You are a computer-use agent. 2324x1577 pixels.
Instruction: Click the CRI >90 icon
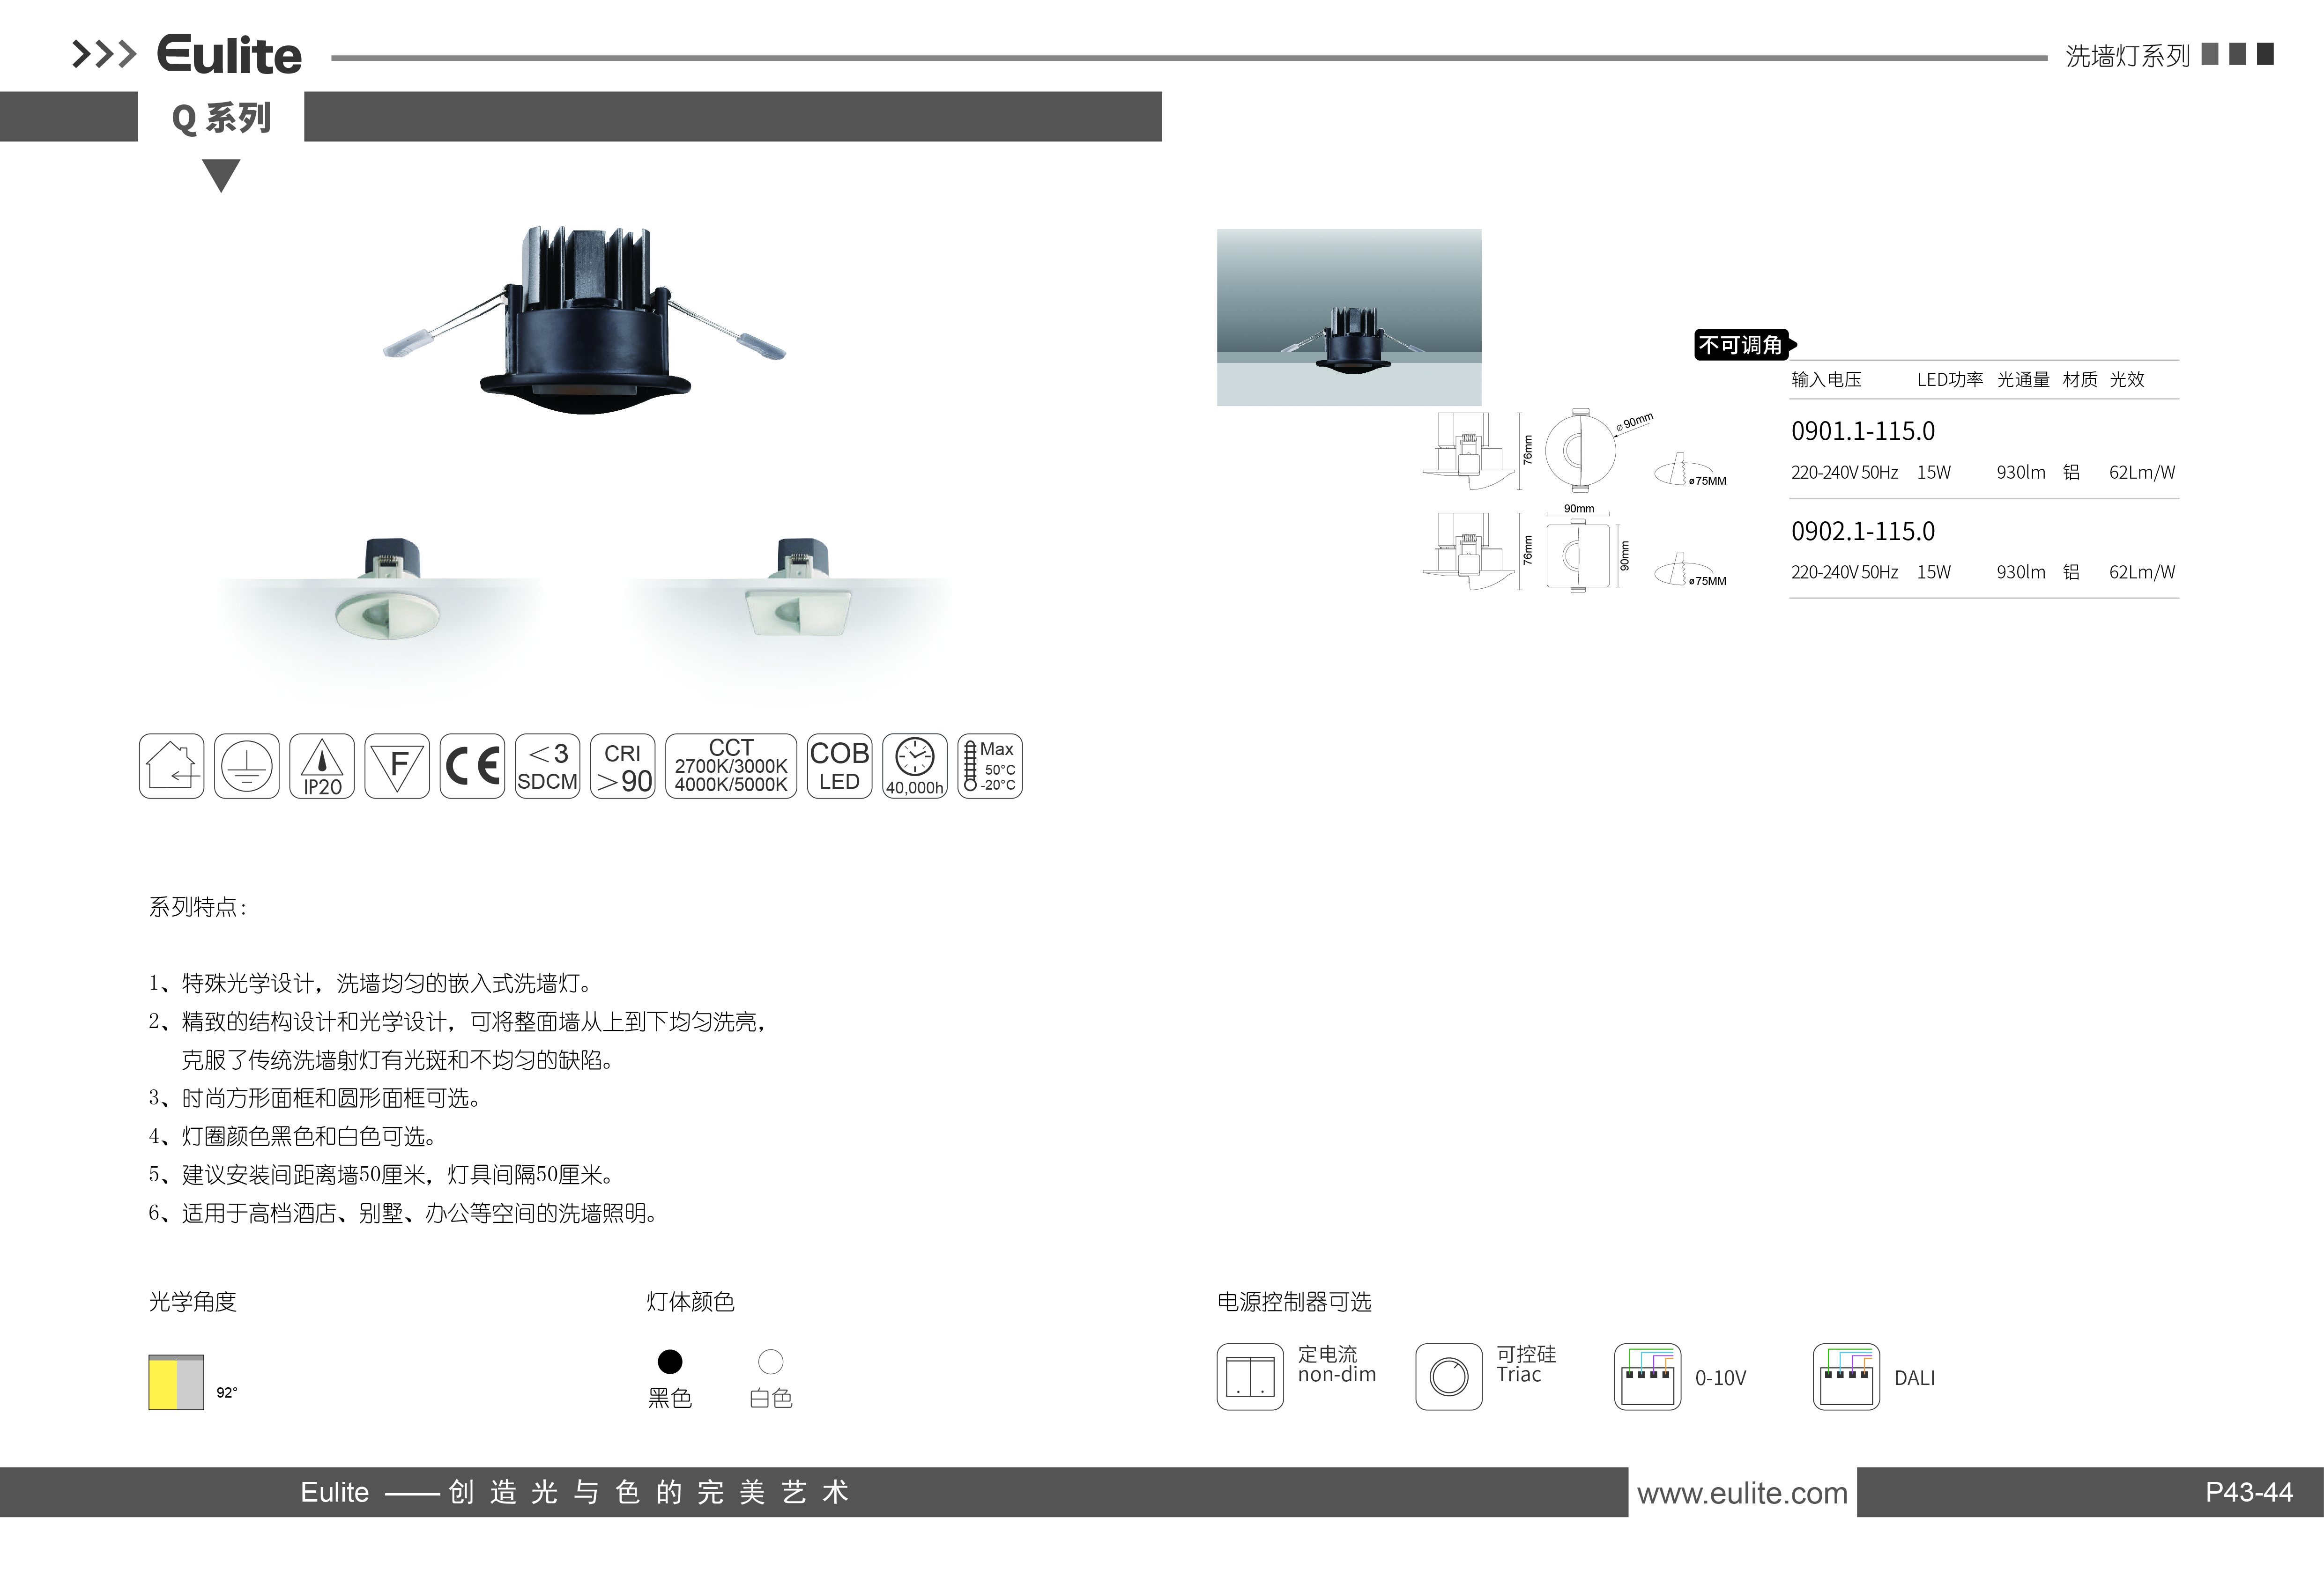[623, 766]
